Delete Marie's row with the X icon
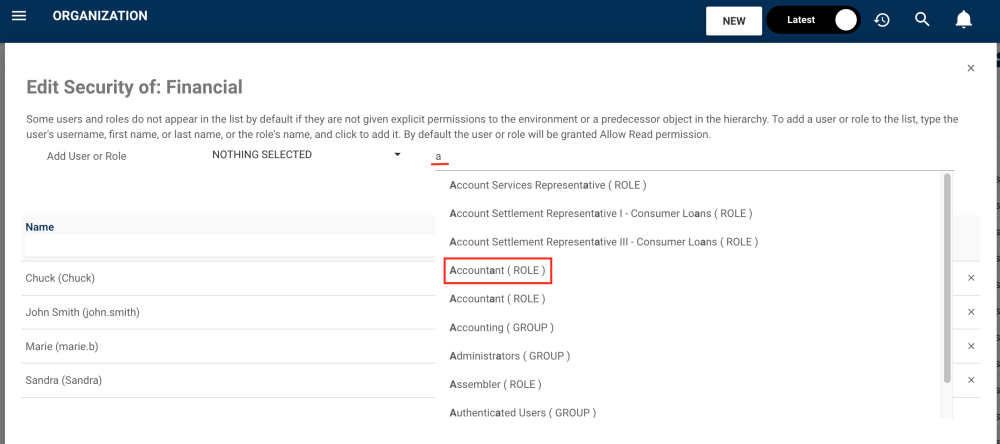 point(970,346)
